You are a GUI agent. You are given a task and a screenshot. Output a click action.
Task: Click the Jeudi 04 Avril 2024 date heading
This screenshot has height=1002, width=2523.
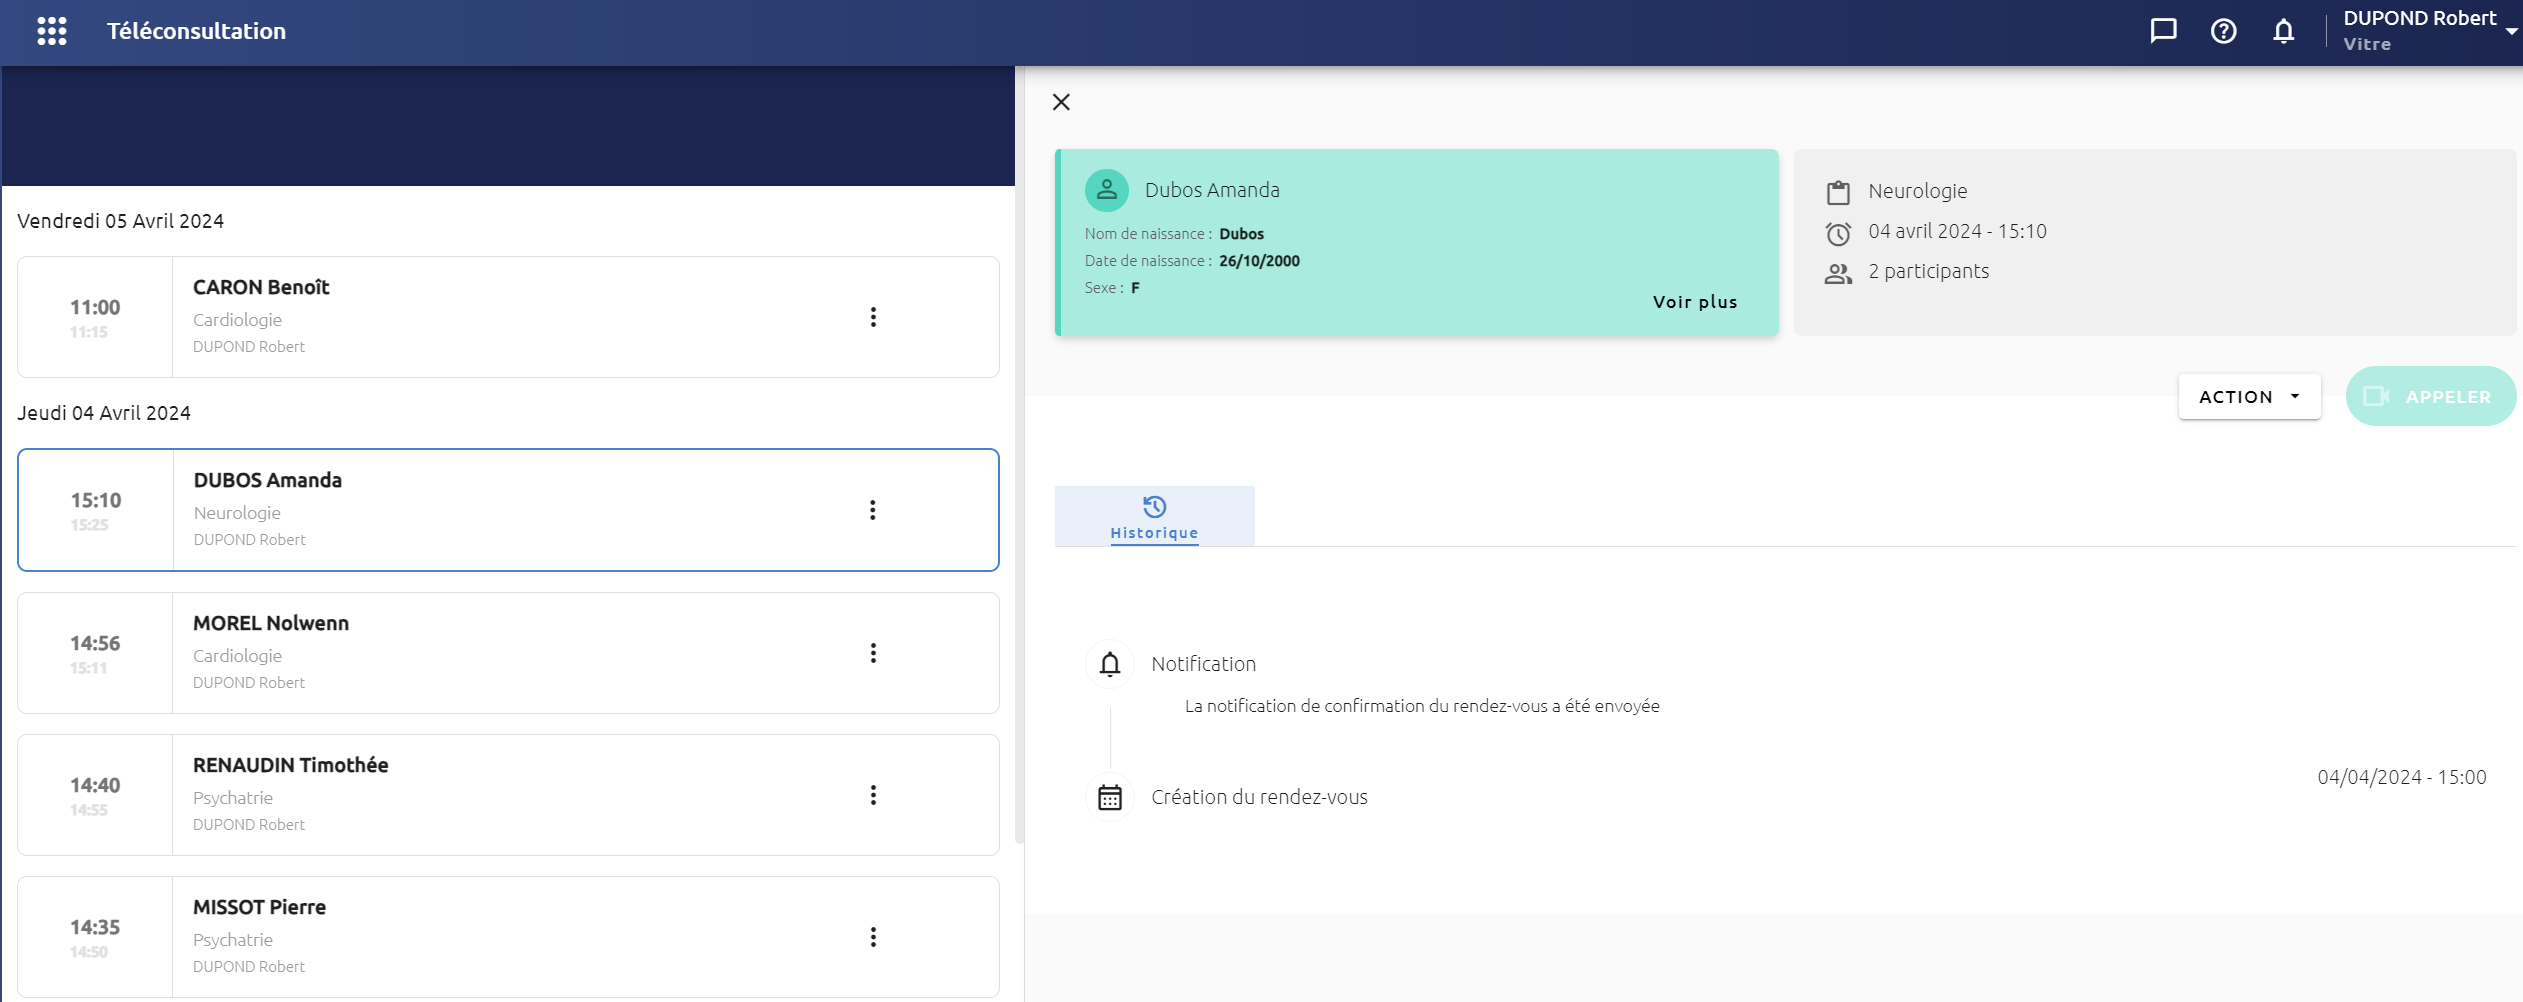[104, 413]
